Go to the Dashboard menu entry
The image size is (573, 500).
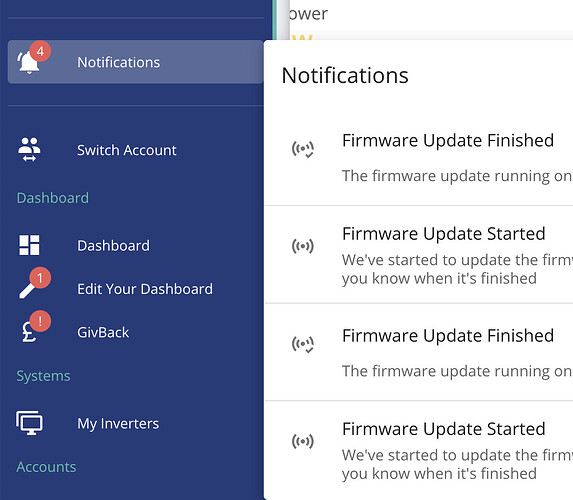tap(113, 246)
